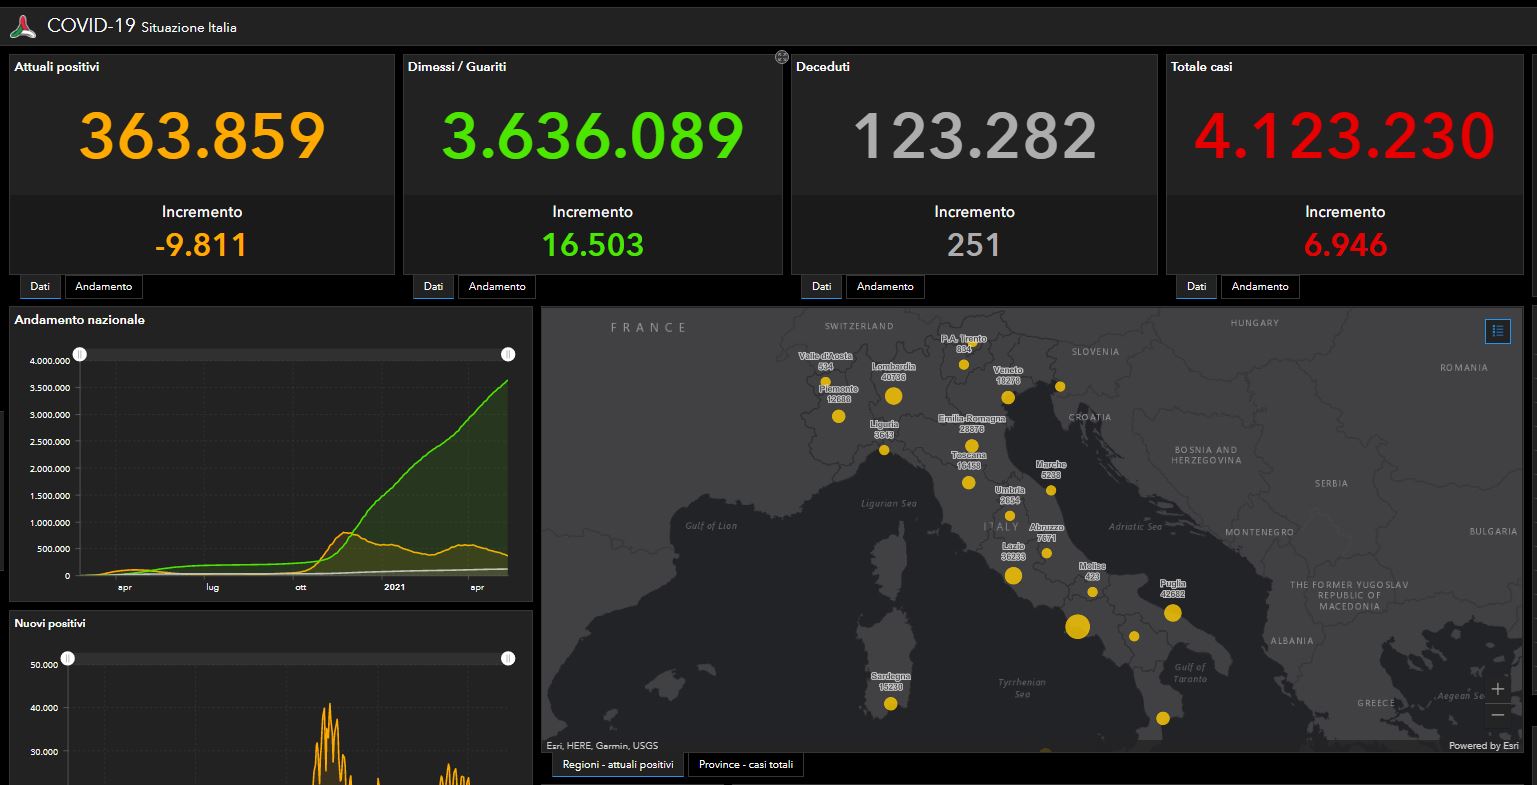The image size is (1537, 785).
Task: Click the -9.811 increment value
Action: tap(202, 245)
